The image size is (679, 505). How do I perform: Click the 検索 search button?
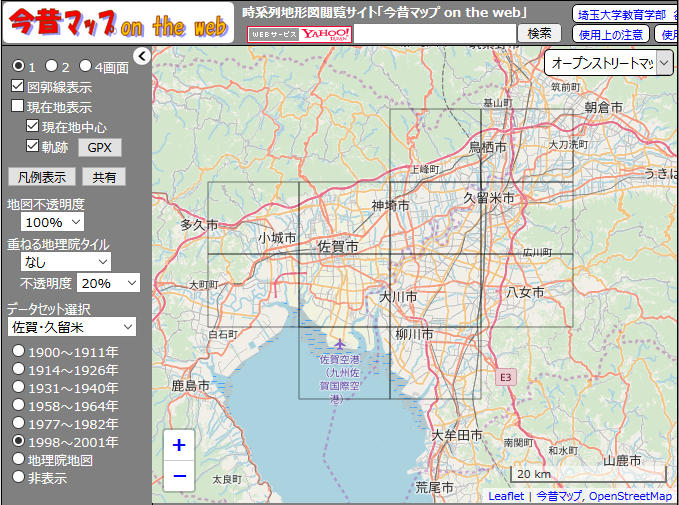540,33
